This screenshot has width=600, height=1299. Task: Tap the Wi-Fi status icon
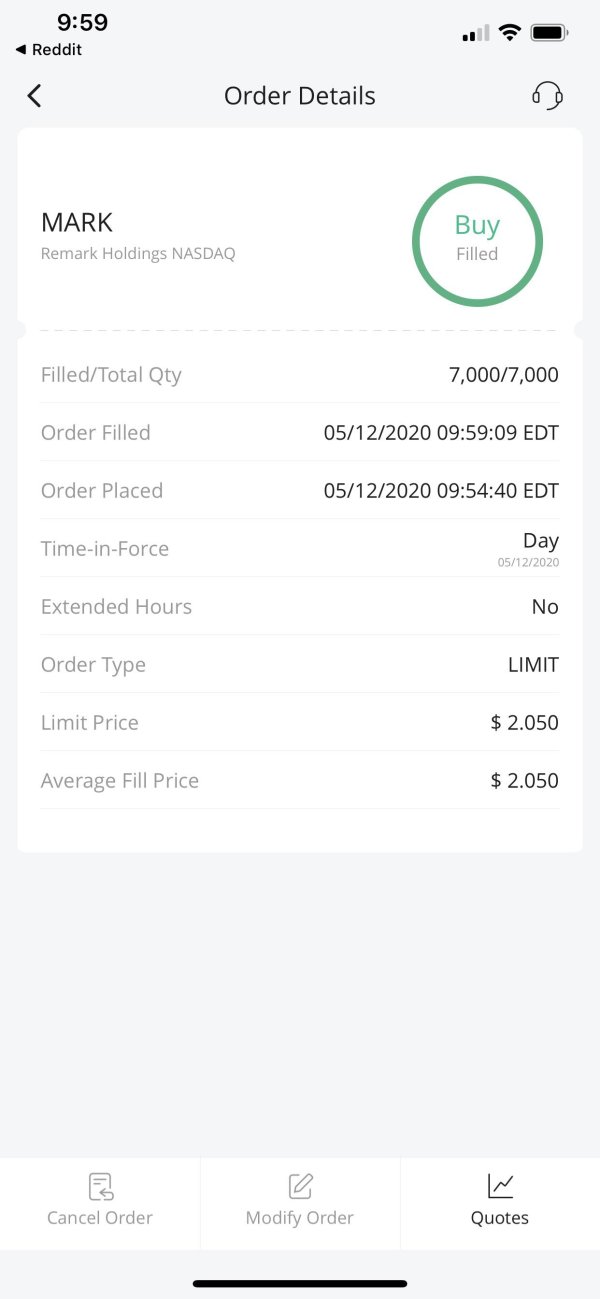510,33
